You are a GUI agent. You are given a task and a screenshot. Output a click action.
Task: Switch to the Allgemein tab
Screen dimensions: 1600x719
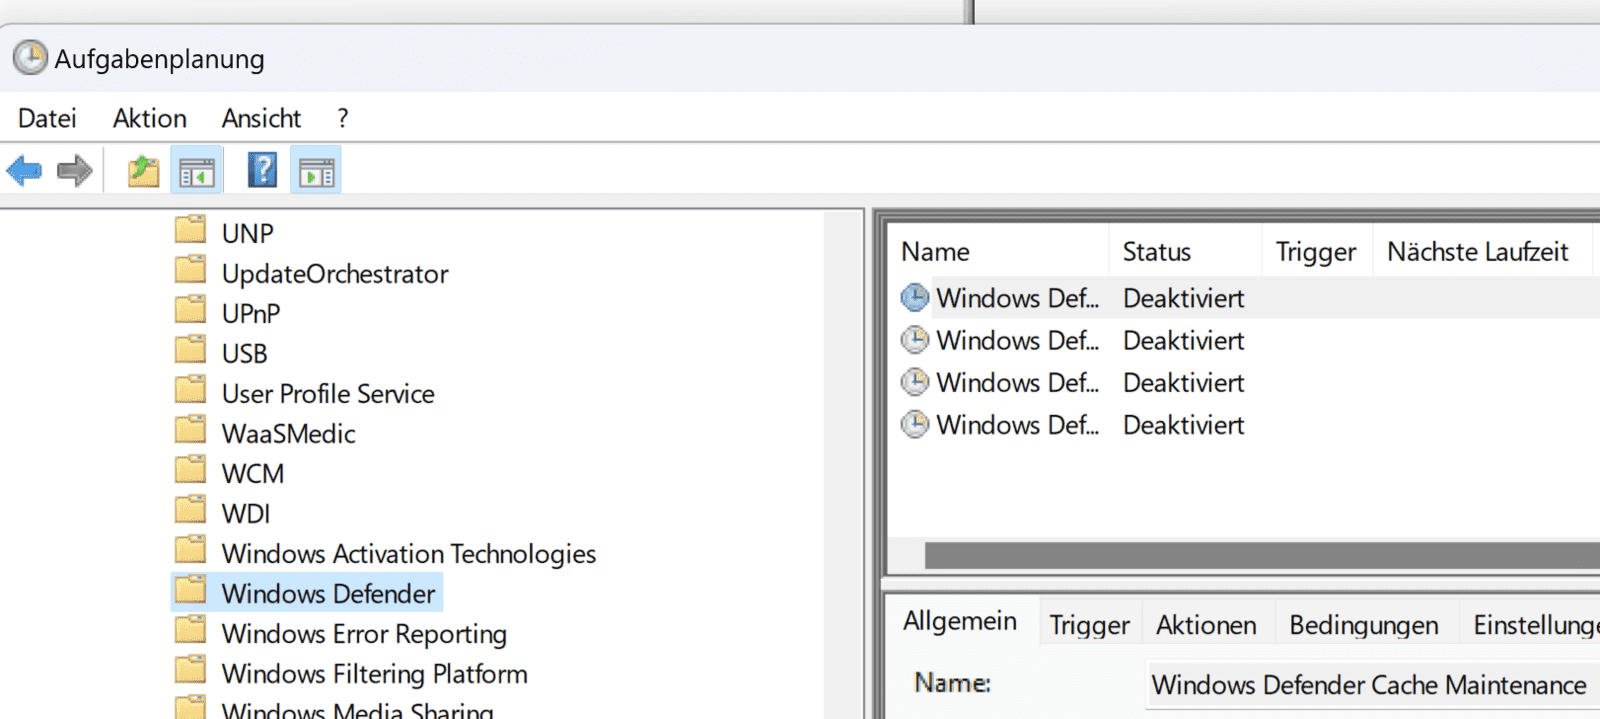click(x=960, y=621)
